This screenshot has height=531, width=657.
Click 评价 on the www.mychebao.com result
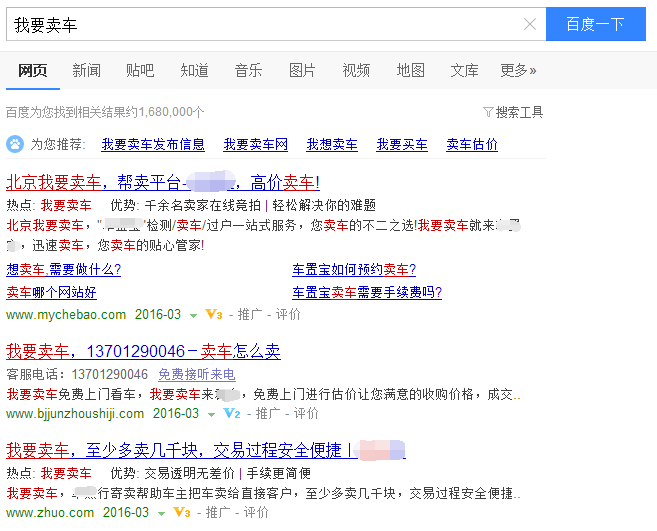pyautogui.click(x=288, y=314)
